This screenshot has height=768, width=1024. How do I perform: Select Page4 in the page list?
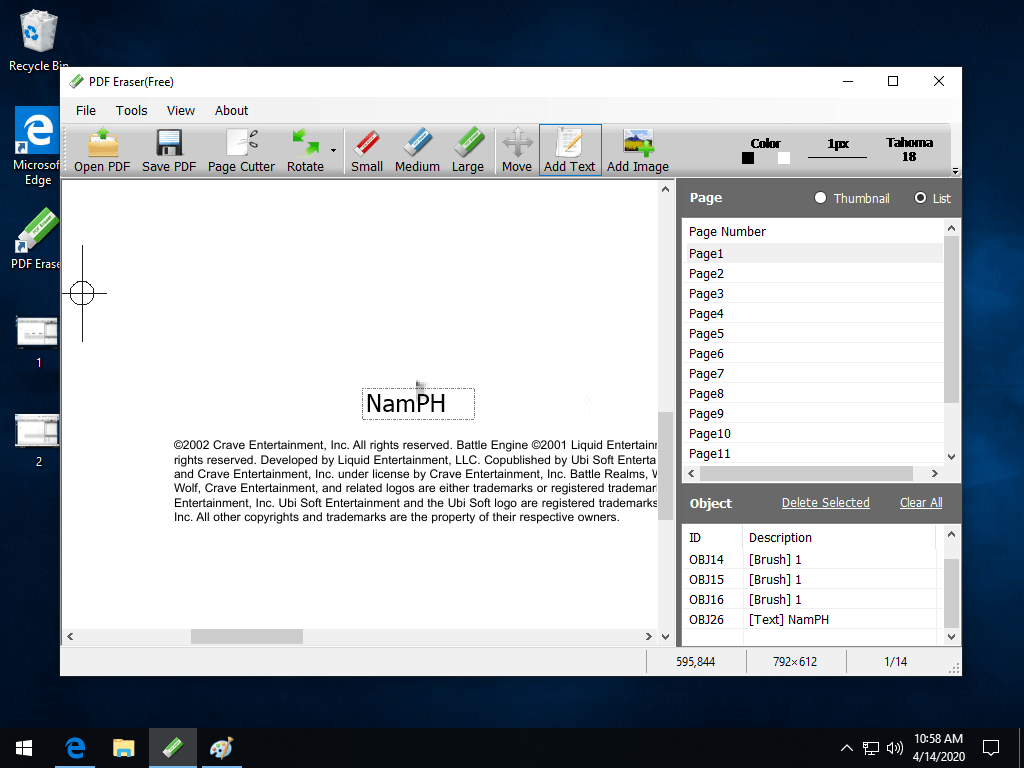pyautogui.click(x=814, y=313)
